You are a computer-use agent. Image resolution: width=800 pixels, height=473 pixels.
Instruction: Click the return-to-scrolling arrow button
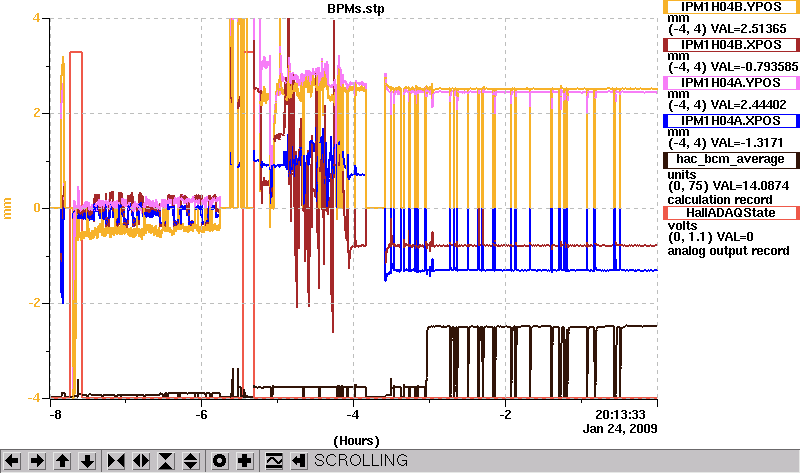299,461
